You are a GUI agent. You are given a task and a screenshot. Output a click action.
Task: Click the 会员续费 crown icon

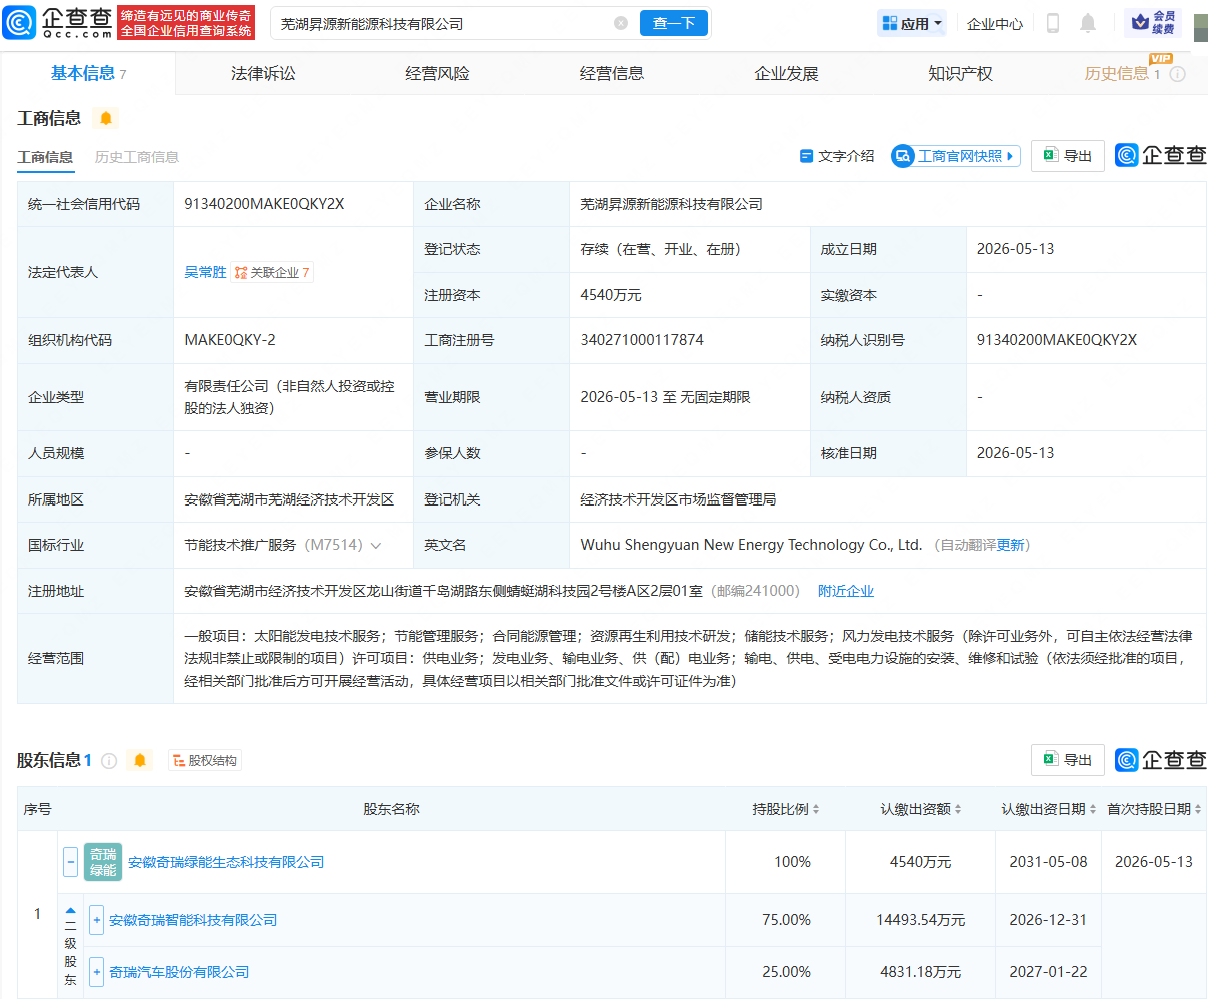click(x=1152, y=23)
